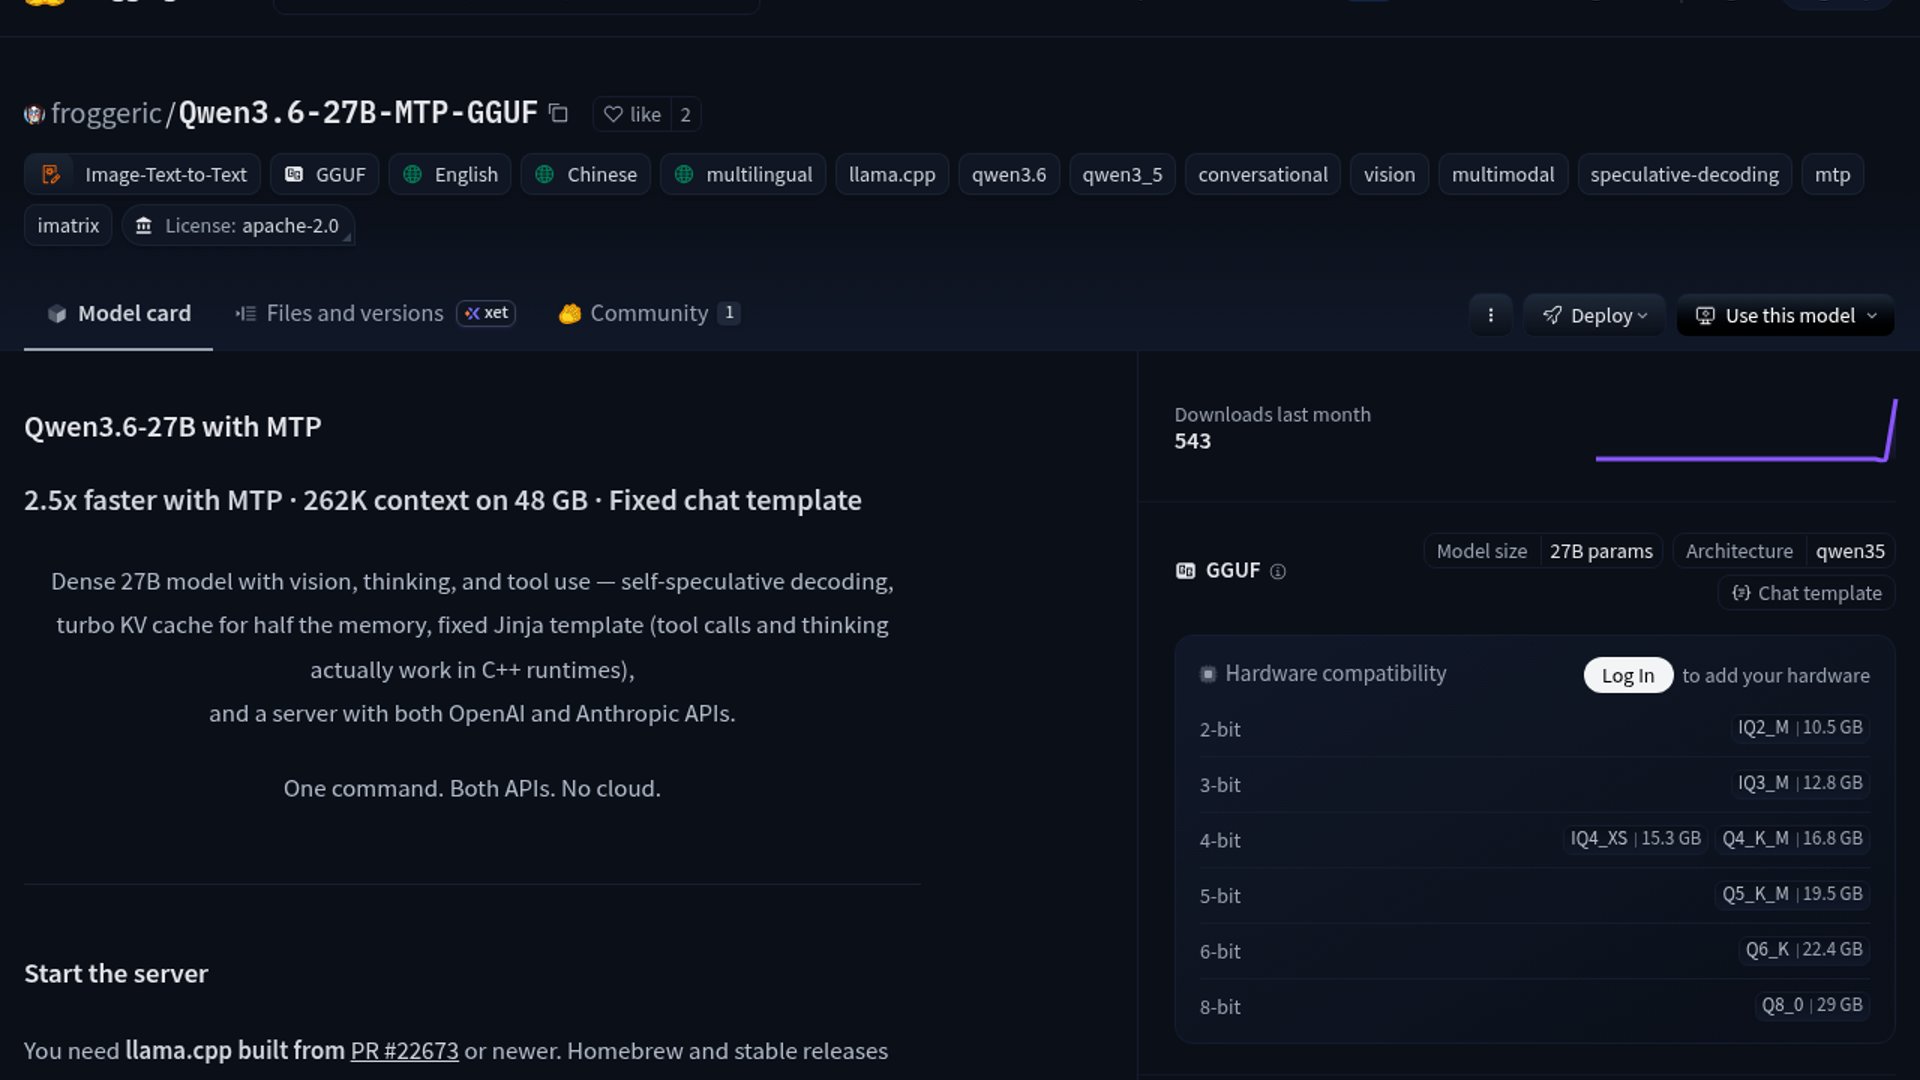The width and height of the screenshot is (1920, 1080).
Task: Click the froggeric user avatar
Action: pos(34,115)
